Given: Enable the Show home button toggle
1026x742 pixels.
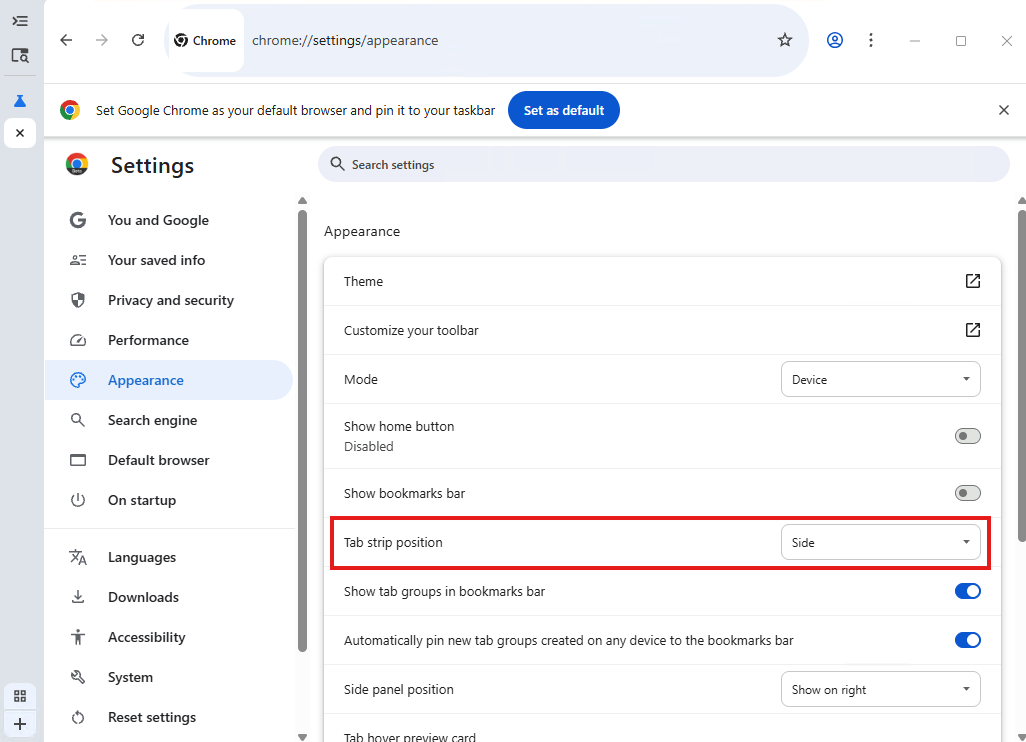Looking at the screenshot, I should [967, 436].
